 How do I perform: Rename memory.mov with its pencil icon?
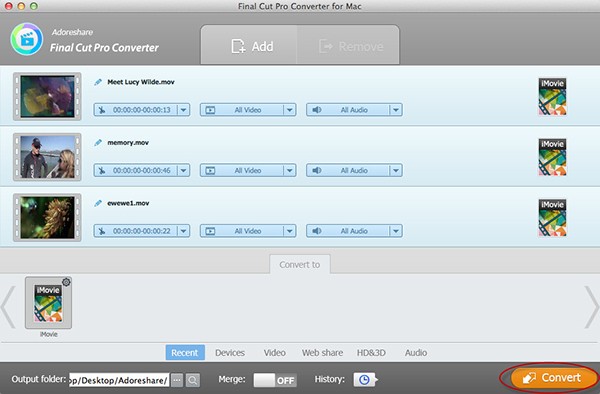[98, 143]
